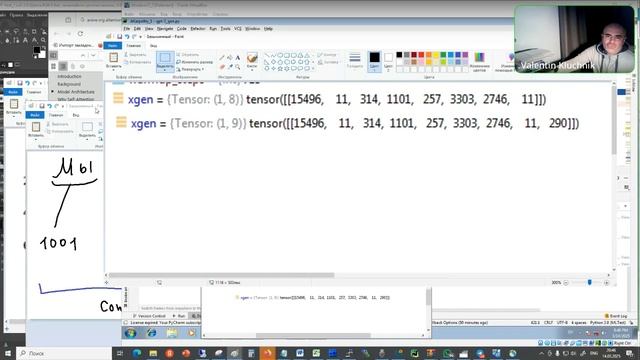This screenshot has width=640, height=360.
Task: Open the Файл tab in front Paint
Action: point(112,45)
